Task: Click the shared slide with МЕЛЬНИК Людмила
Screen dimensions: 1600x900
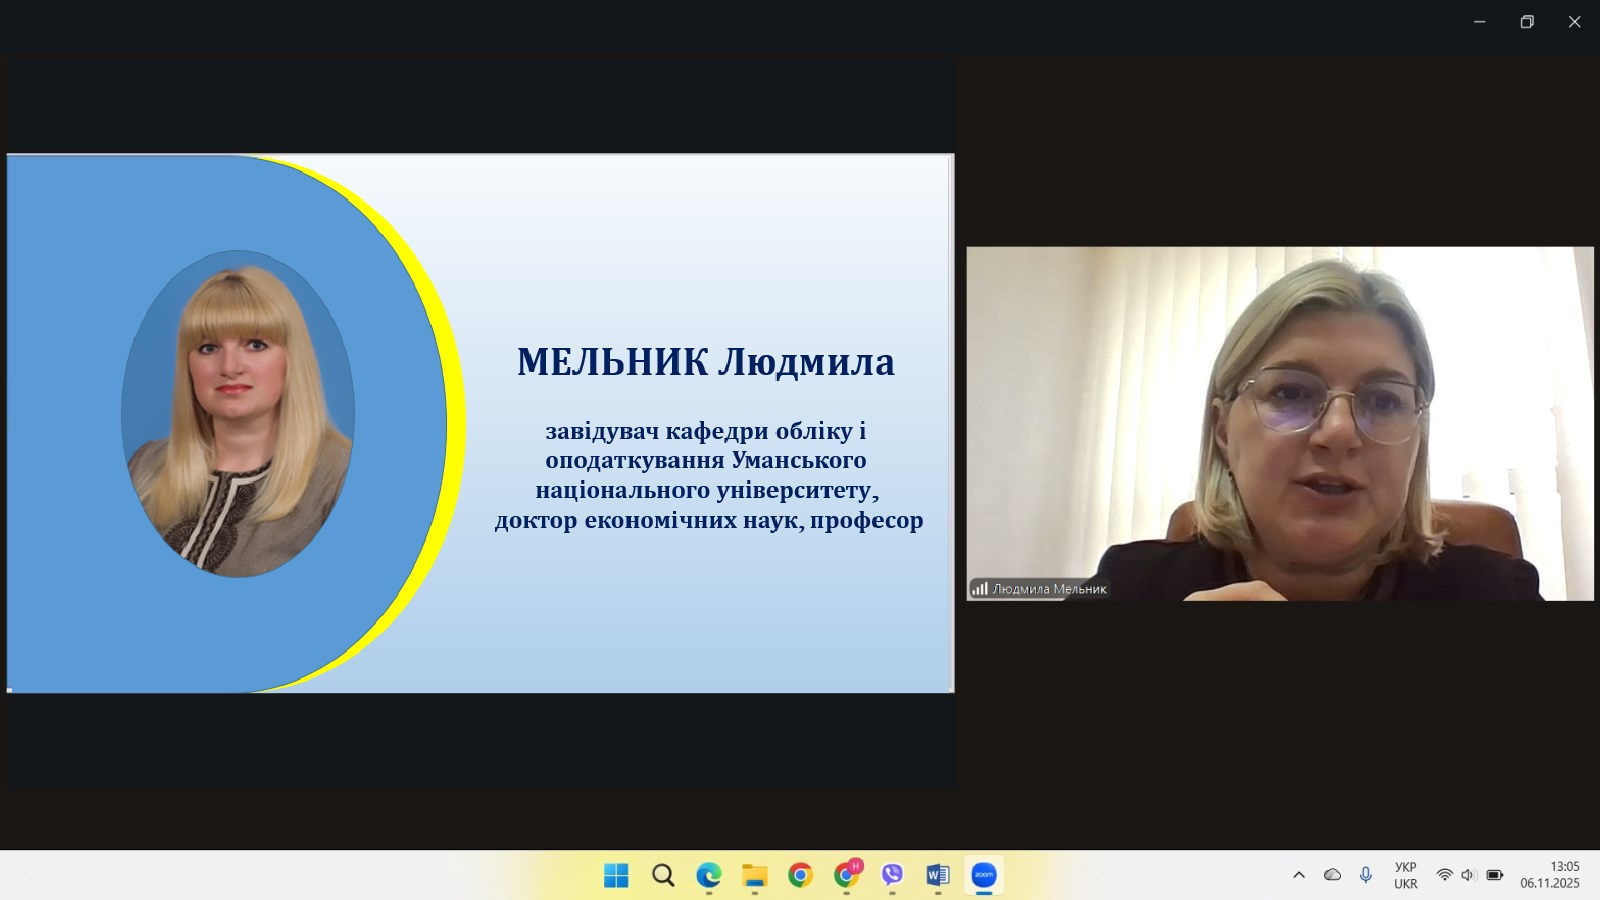Action: (480, 423)
